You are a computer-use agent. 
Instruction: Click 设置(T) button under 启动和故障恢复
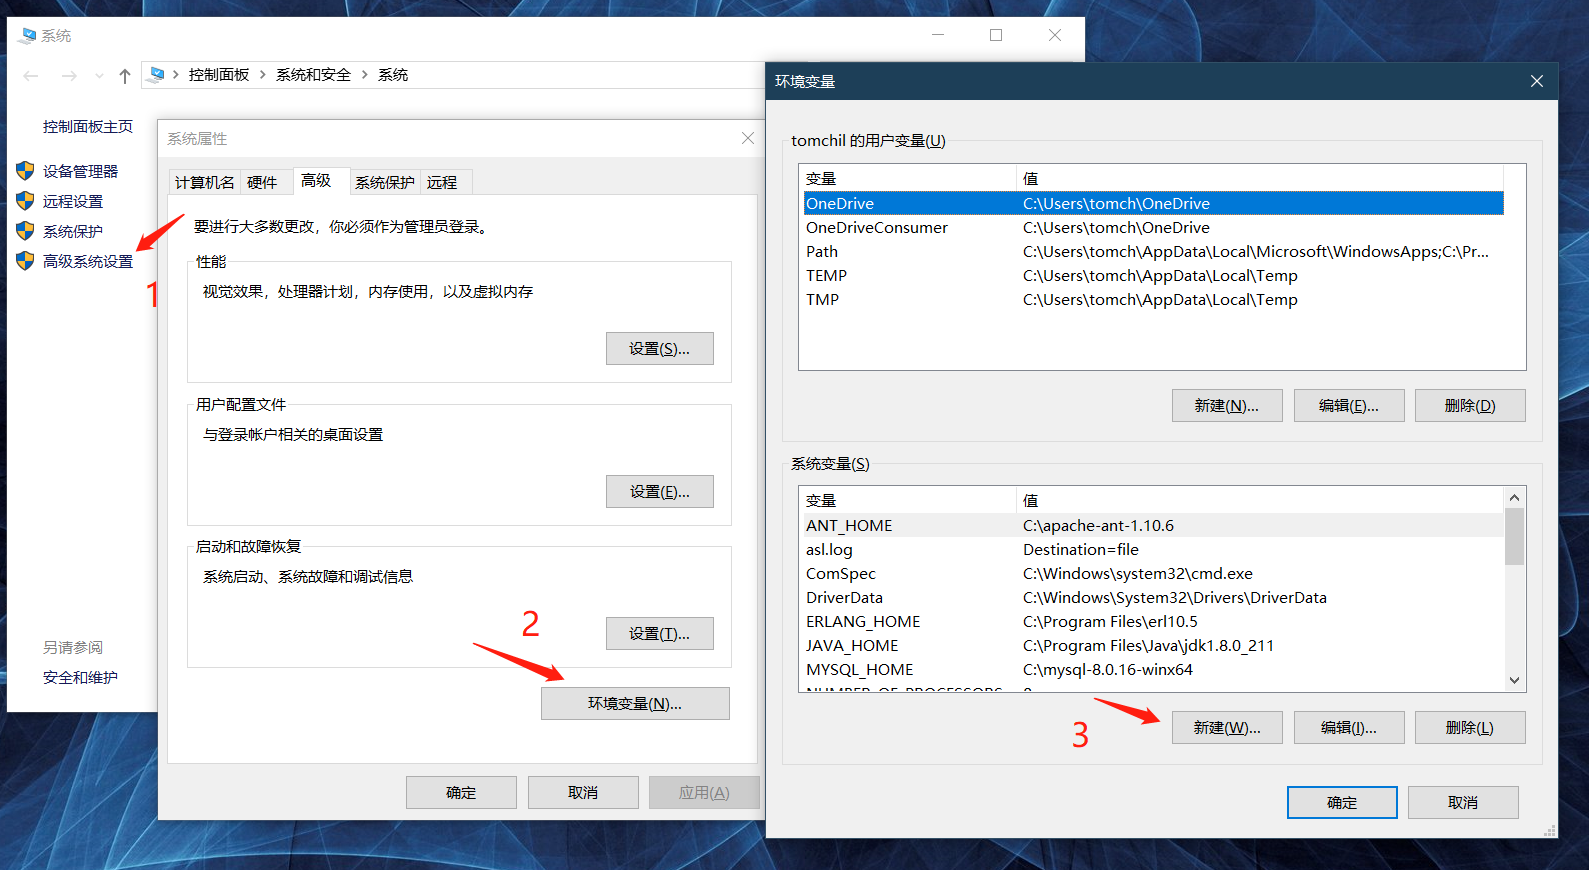point(660,634)
